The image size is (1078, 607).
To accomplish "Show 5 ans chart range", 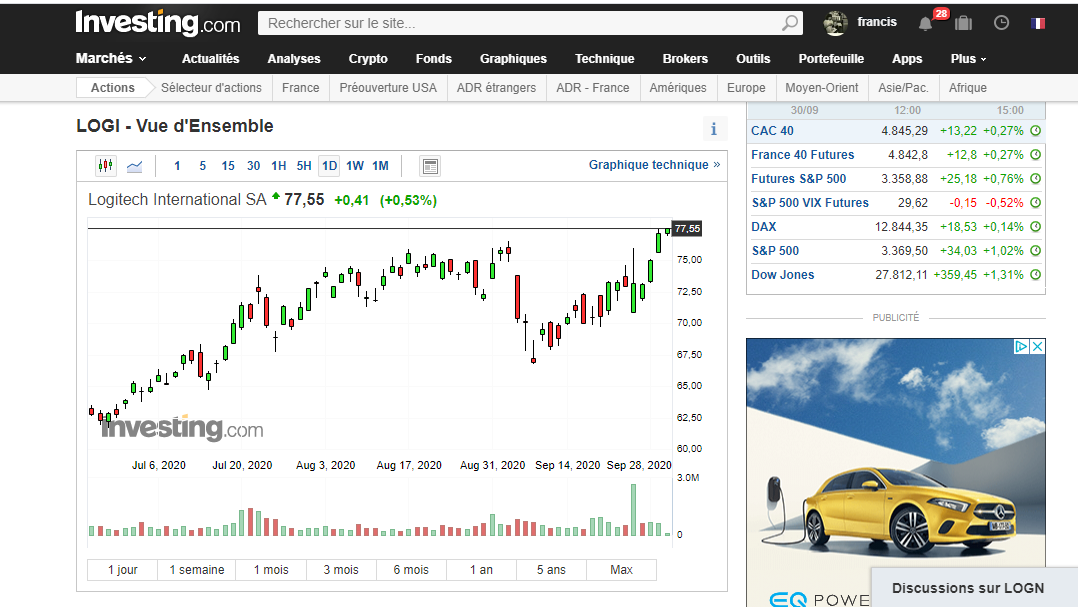I will coord(551,570).
